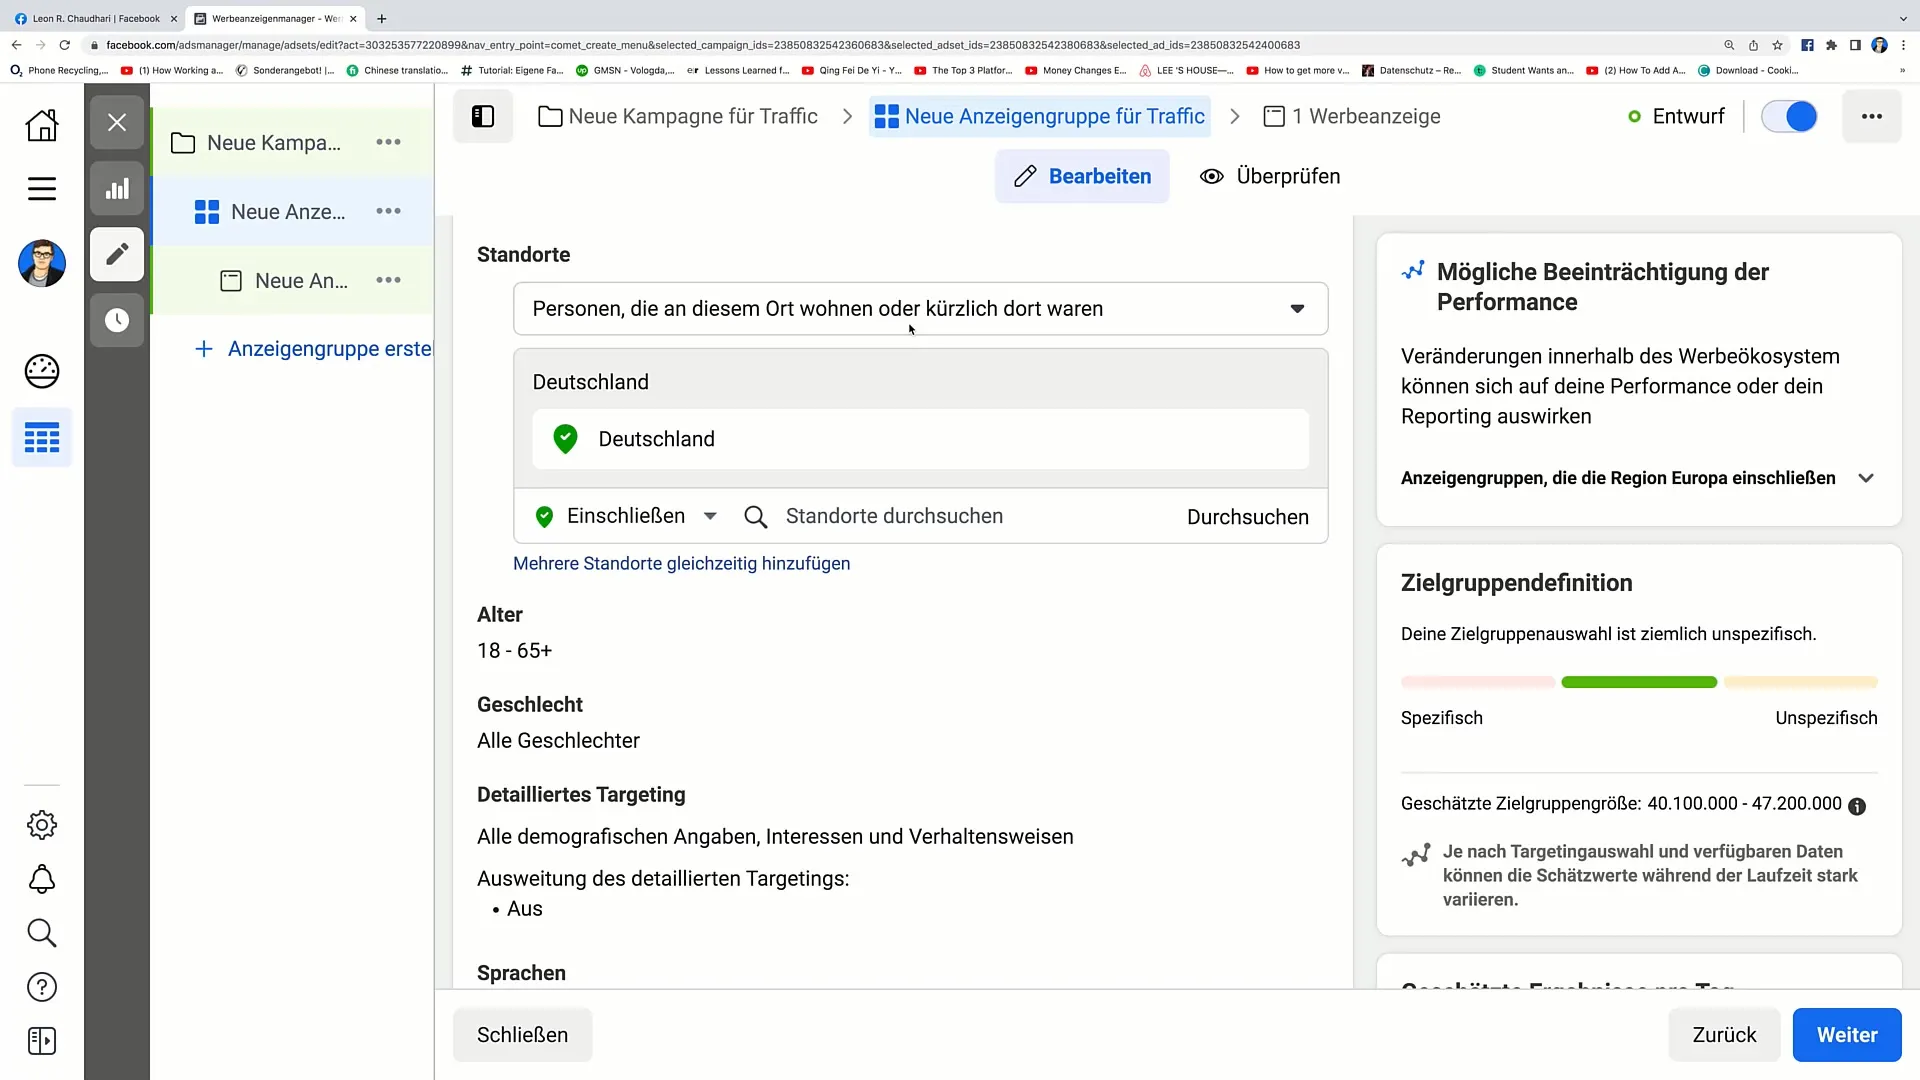Click the green Deutschland location shield icon

pyautogui.click(x=565, y=439)
